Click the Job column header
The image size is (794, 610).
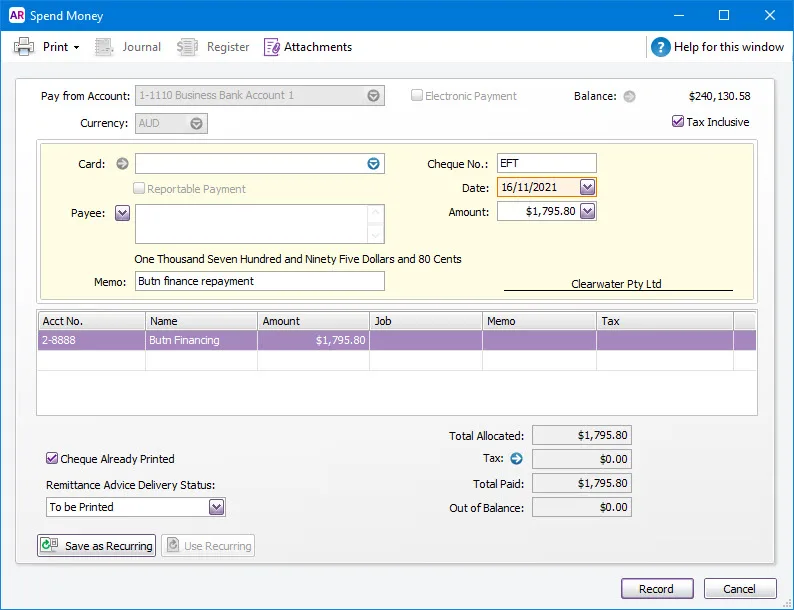click(x=426, y=321)
